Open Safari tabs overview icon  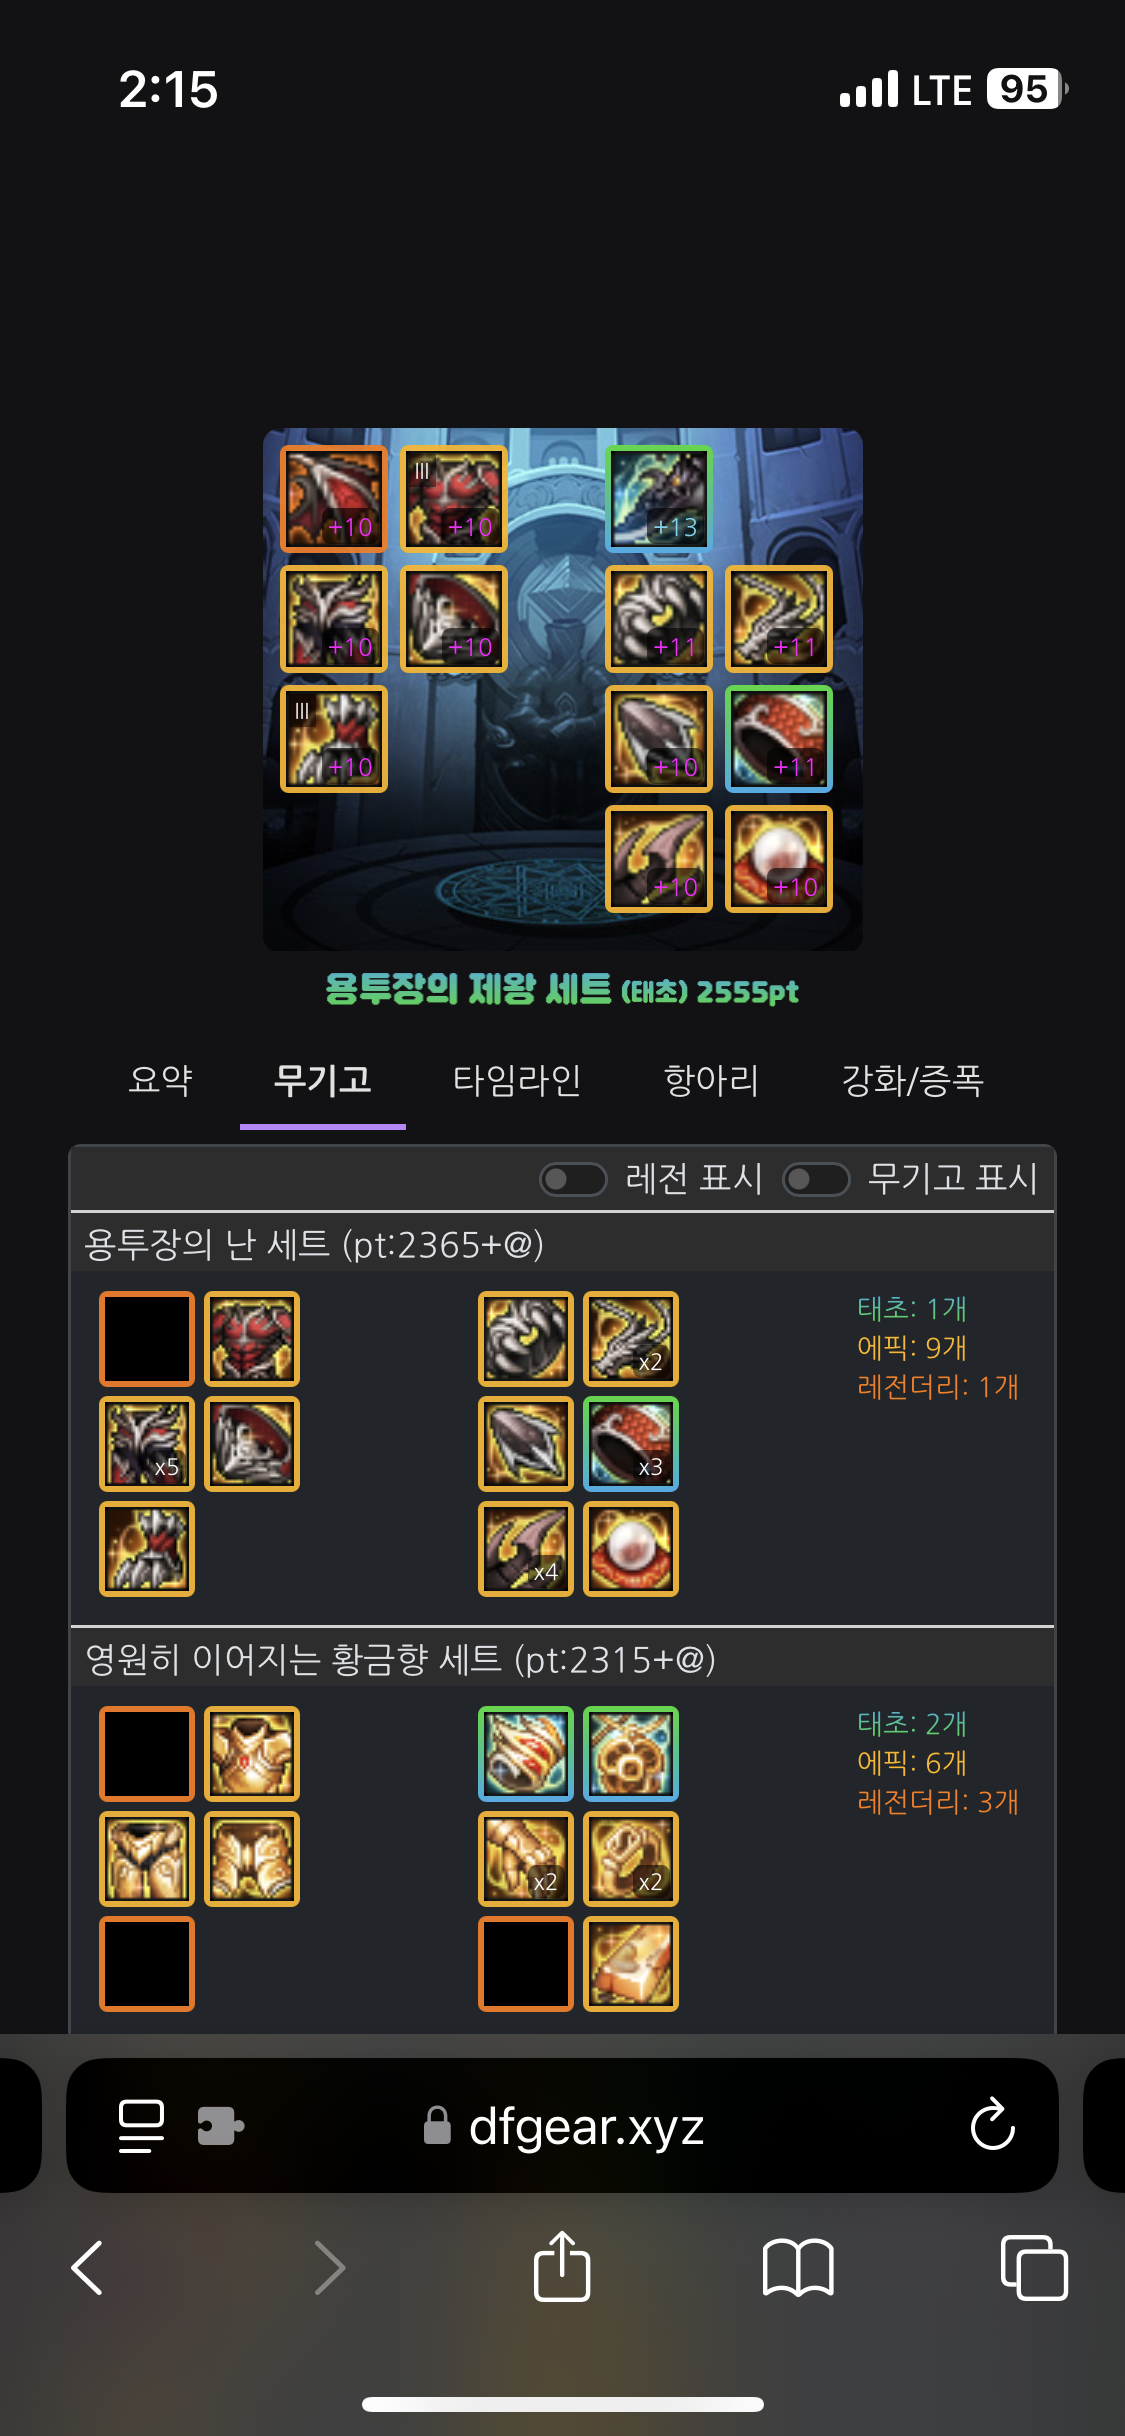(x=1033, y=2267)
